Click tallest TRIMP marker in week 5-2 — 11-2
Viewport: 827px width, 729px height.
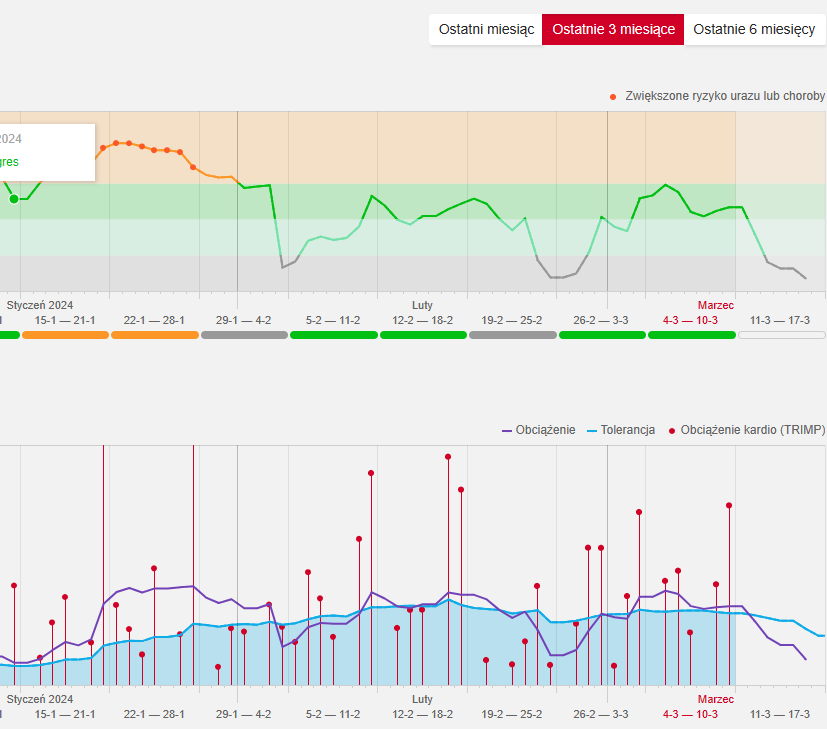point(371,472)
